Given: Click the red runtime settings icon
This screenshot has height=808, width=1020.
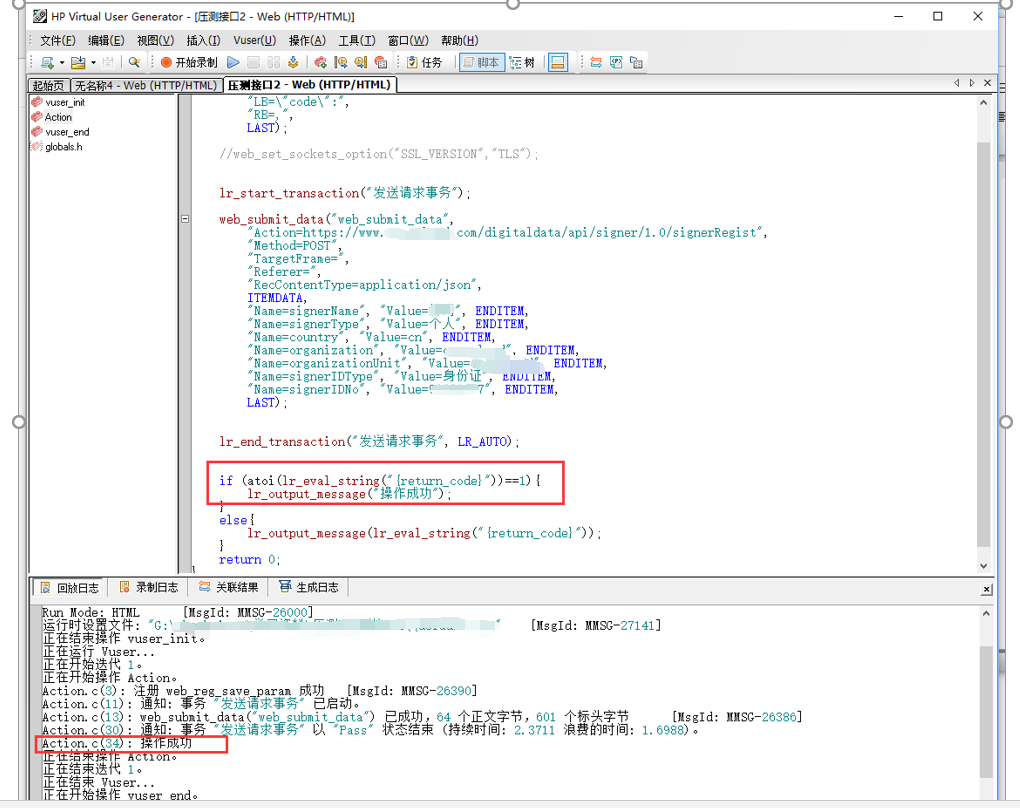Looking at the screenshot, I should [x=320, y=62].
